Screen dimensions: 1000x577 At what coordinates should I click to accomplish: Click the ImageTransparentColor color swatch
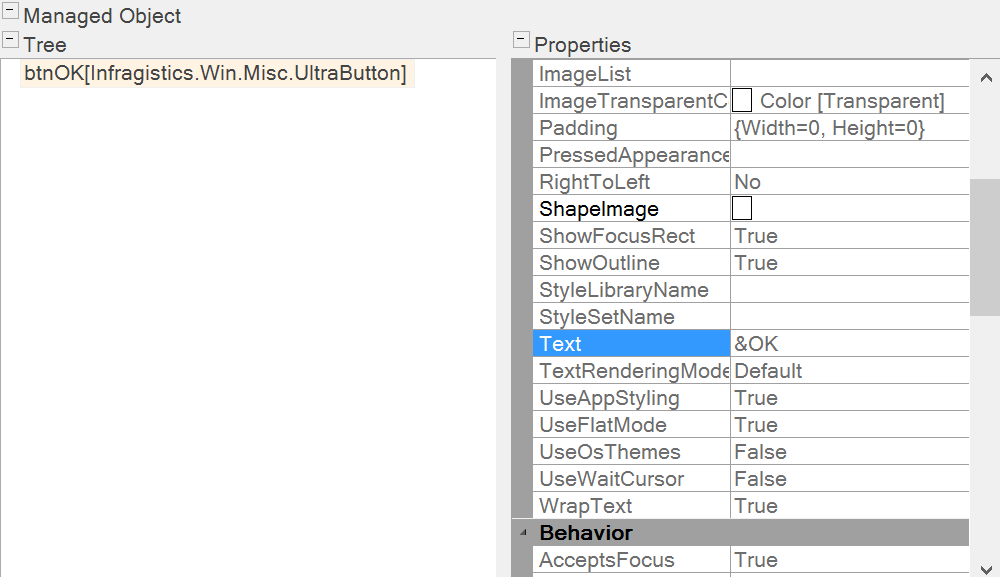[x=742, y=101]
